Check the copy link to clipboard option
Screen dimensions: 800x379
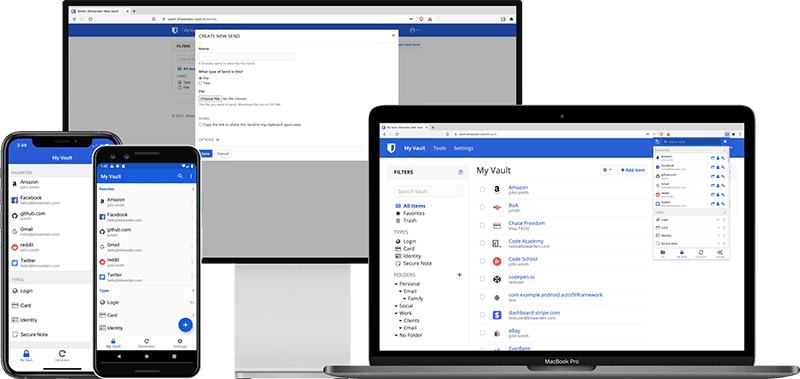(x=200, y=124)
